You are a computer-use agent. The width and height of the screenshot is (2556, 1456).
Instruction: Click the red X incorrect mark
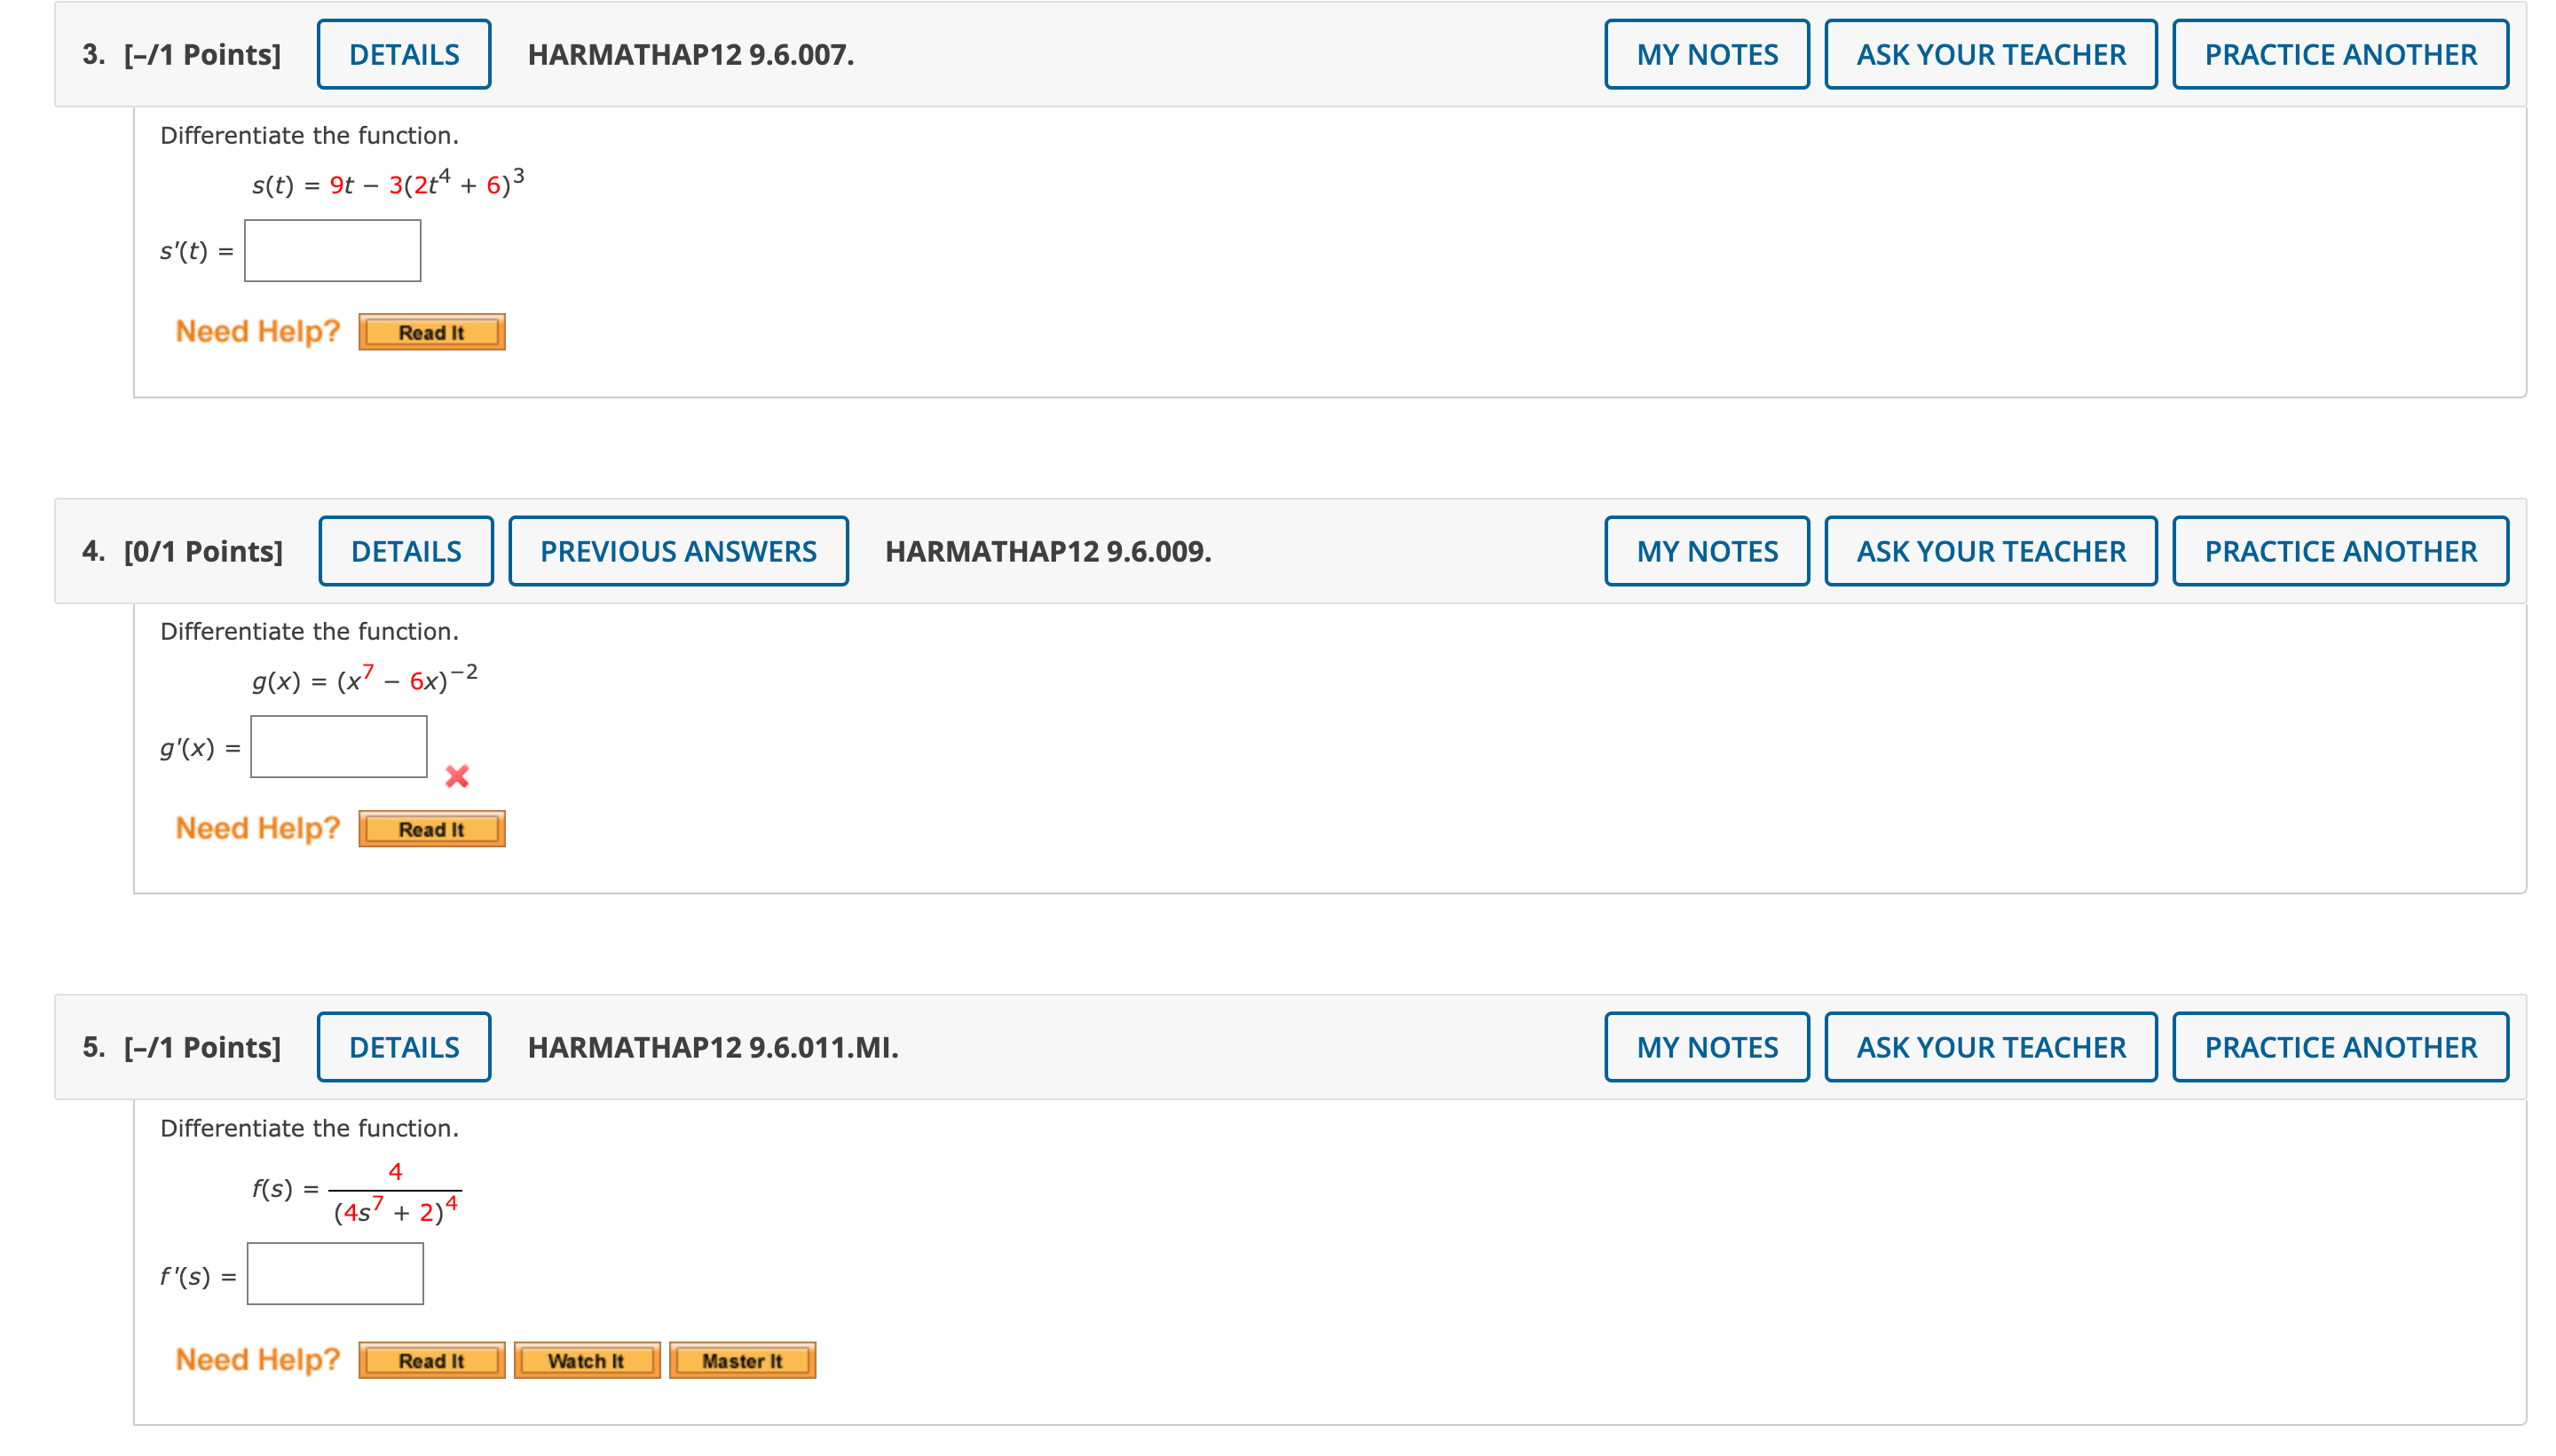point(457,776)
